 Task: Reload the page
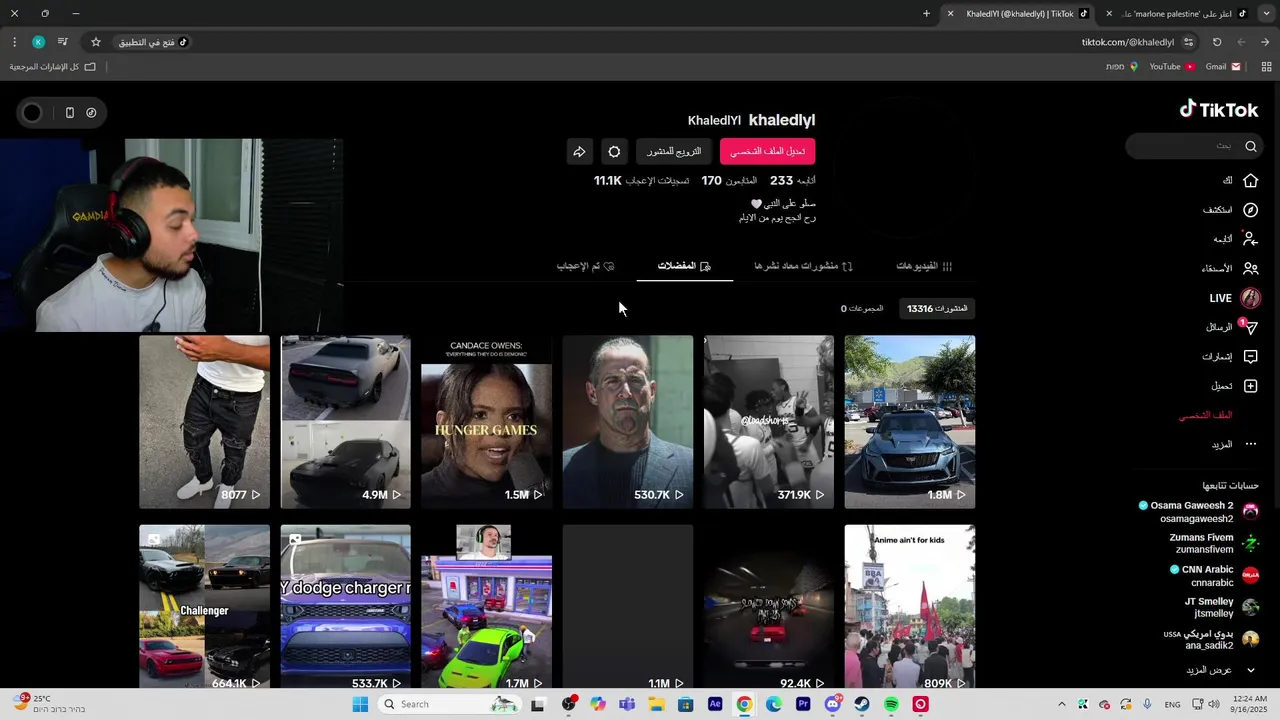[1217, 42]
